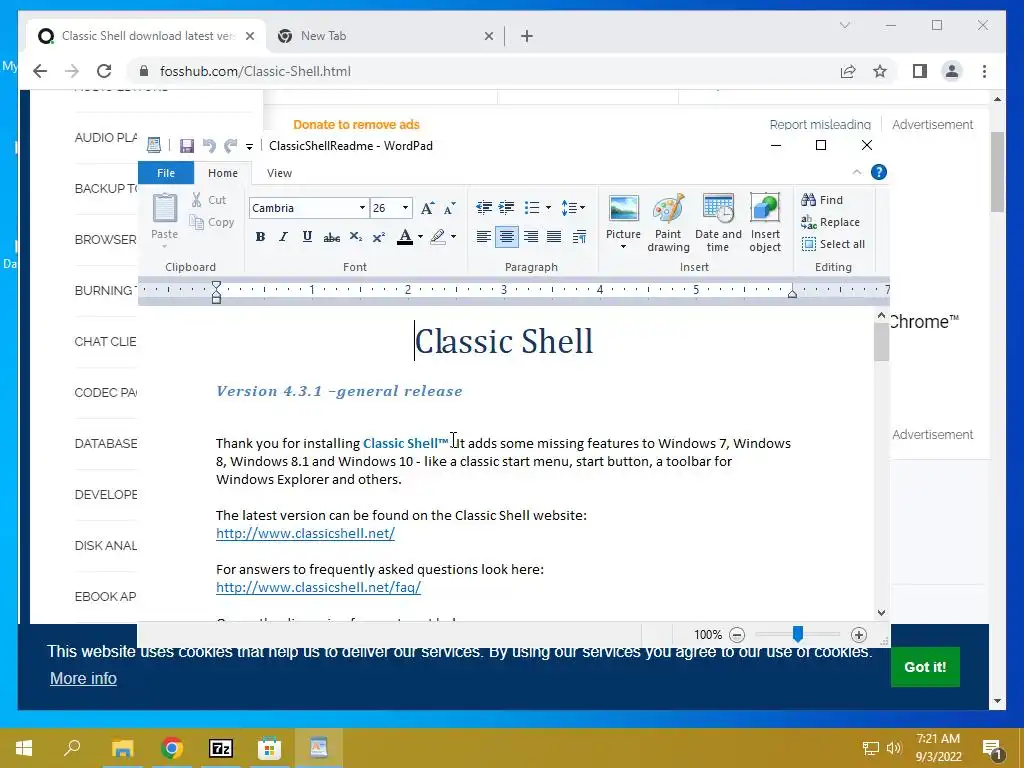Click the Cut scissors button

(x=208, y=200)
